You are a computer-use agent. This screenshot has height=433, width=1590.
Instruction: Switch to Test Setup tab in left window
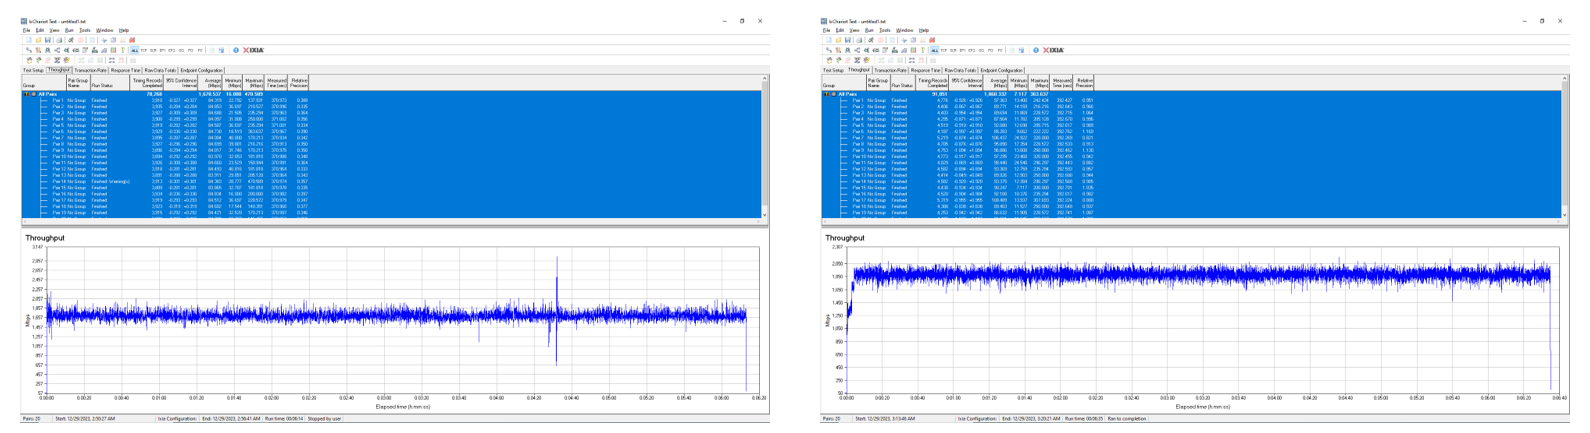click(x=33, y=70)
